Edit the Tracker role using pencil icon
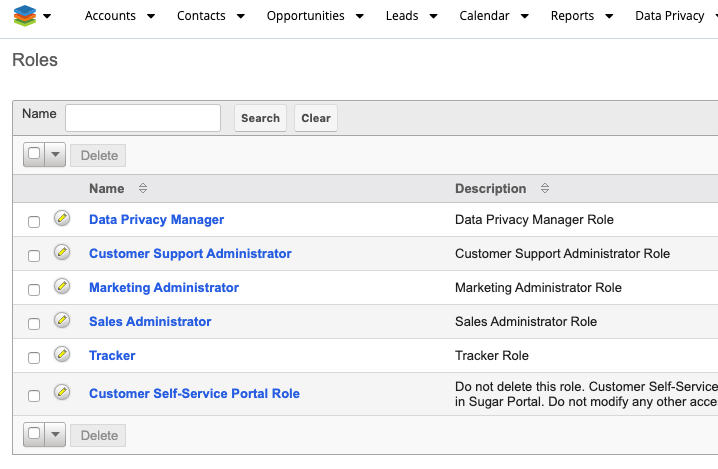This screenshot has width=718, height=469. (x=62, y=354)
